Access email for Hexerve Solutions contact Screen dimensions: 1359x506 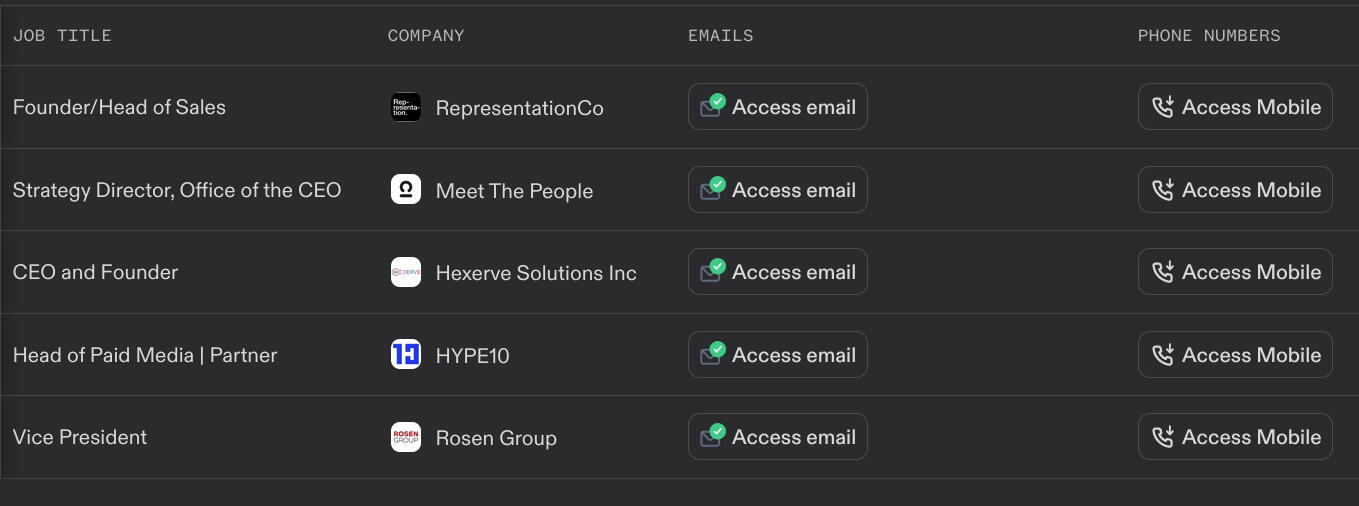(778, 272)
